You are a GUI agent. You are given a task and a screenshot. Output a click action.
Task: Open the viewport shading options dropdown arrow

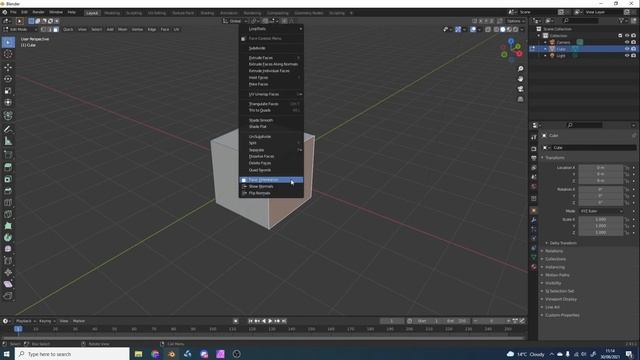click(x=522, y=29)
